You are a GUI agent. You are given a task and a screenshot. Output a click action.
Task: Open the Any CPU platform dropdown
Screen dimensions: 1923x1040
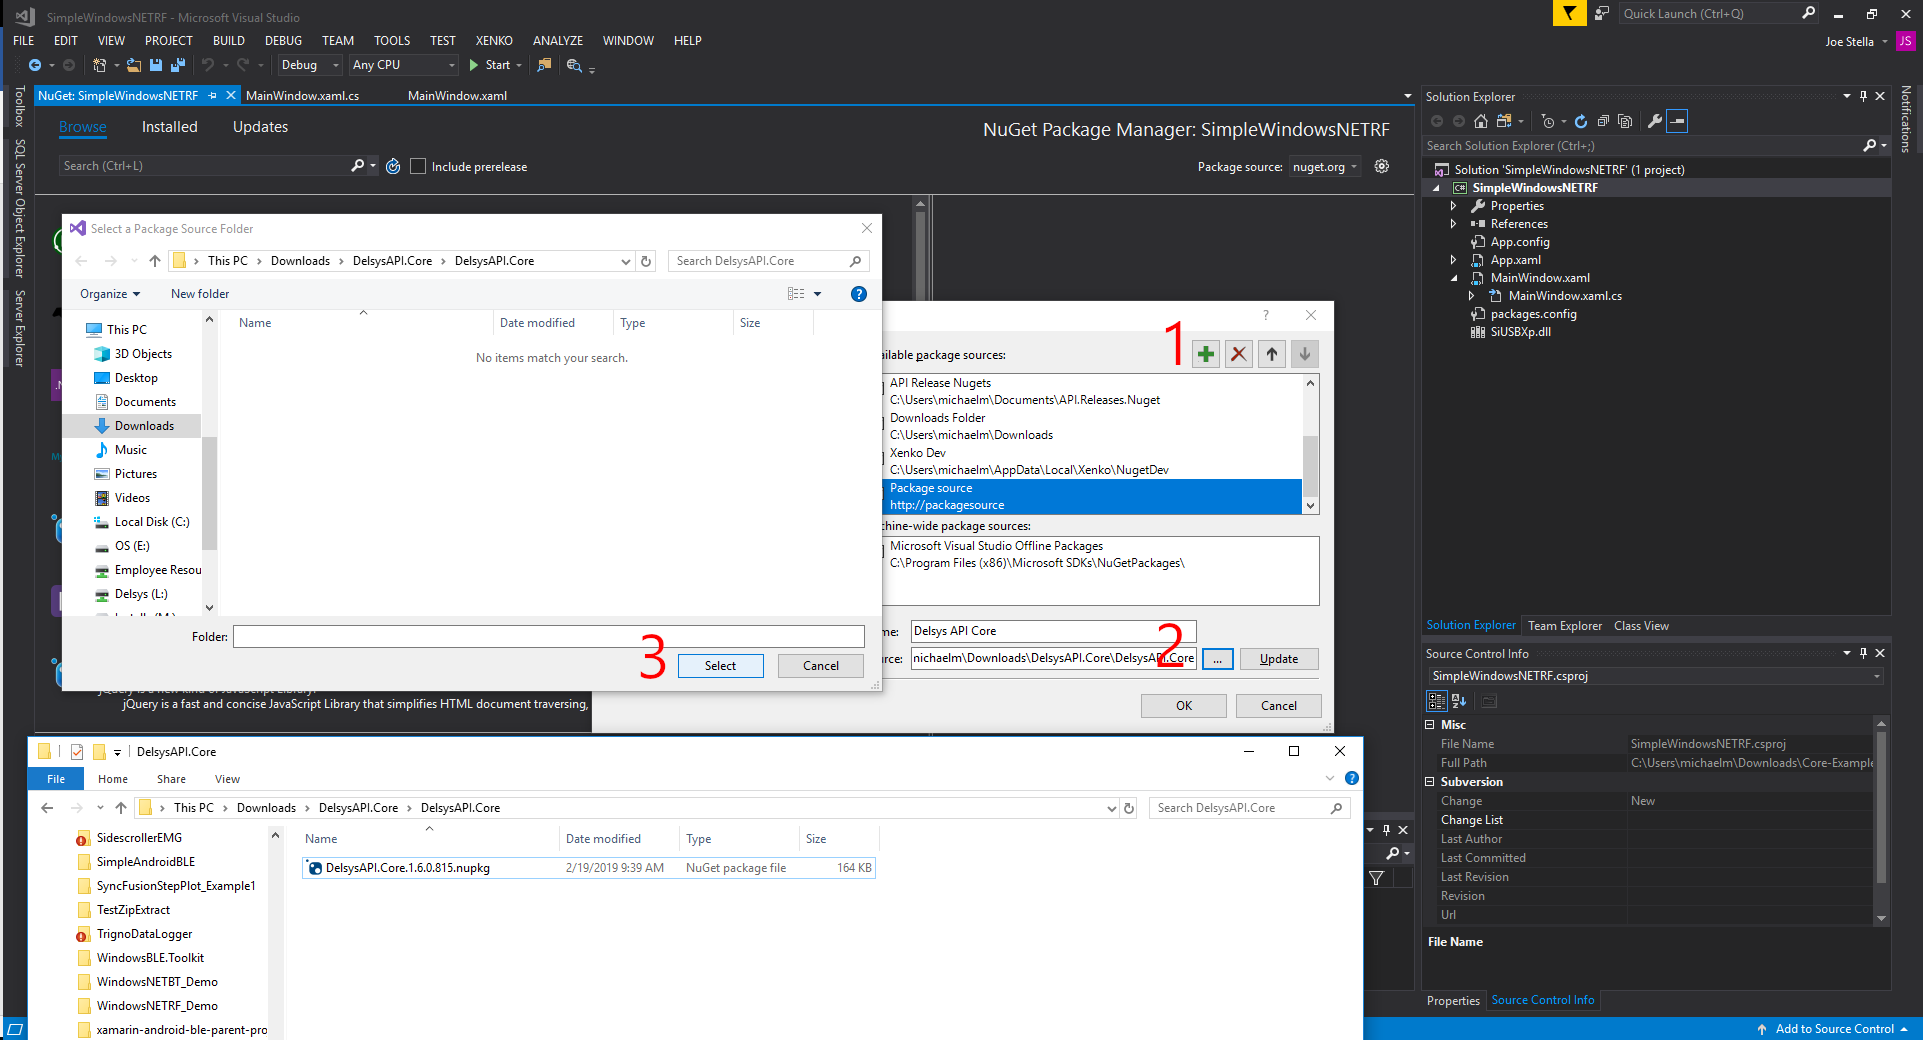click(403, 65)
